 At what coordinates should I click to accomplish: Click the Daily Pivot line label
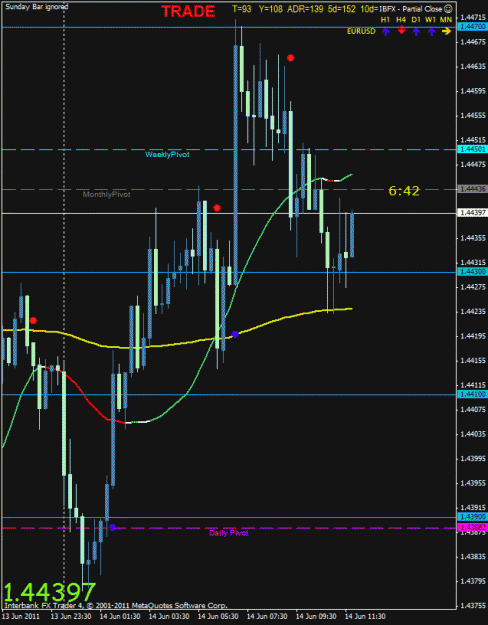(229, 533)
